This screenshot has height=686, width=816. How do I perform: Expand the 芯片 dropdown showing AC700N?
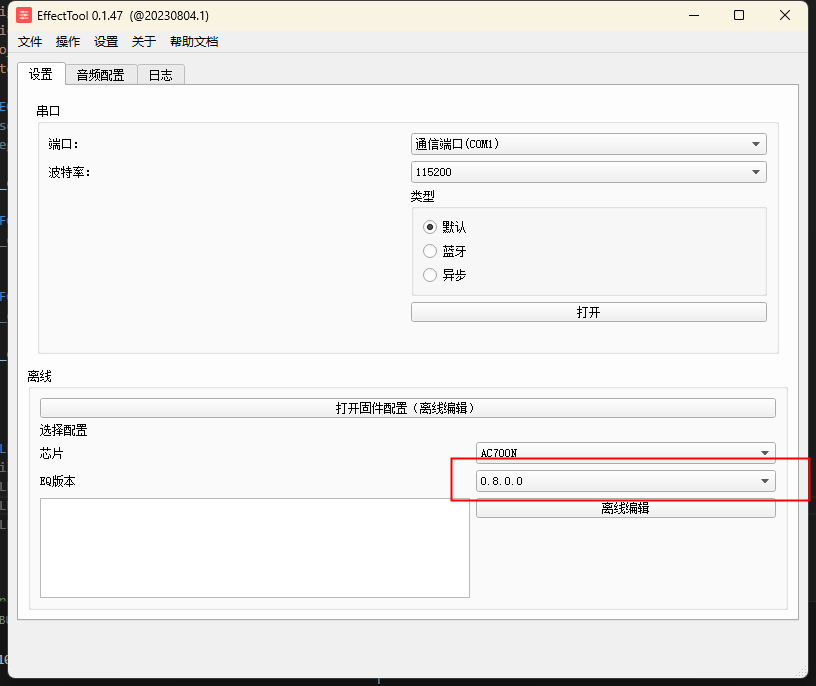tap(626, 453)
